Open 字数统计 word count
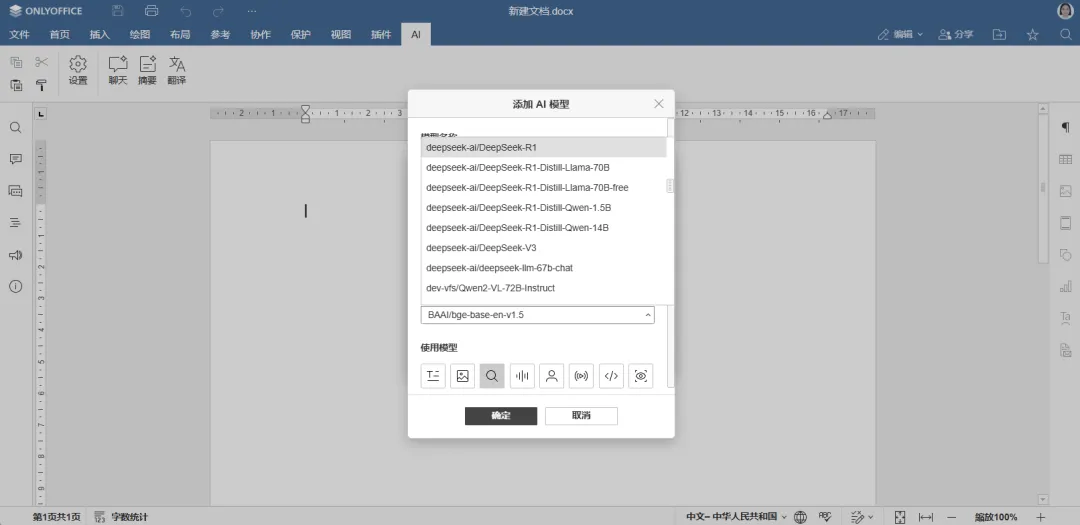Viewport: 1080px width, 525px height. point(121,517)
